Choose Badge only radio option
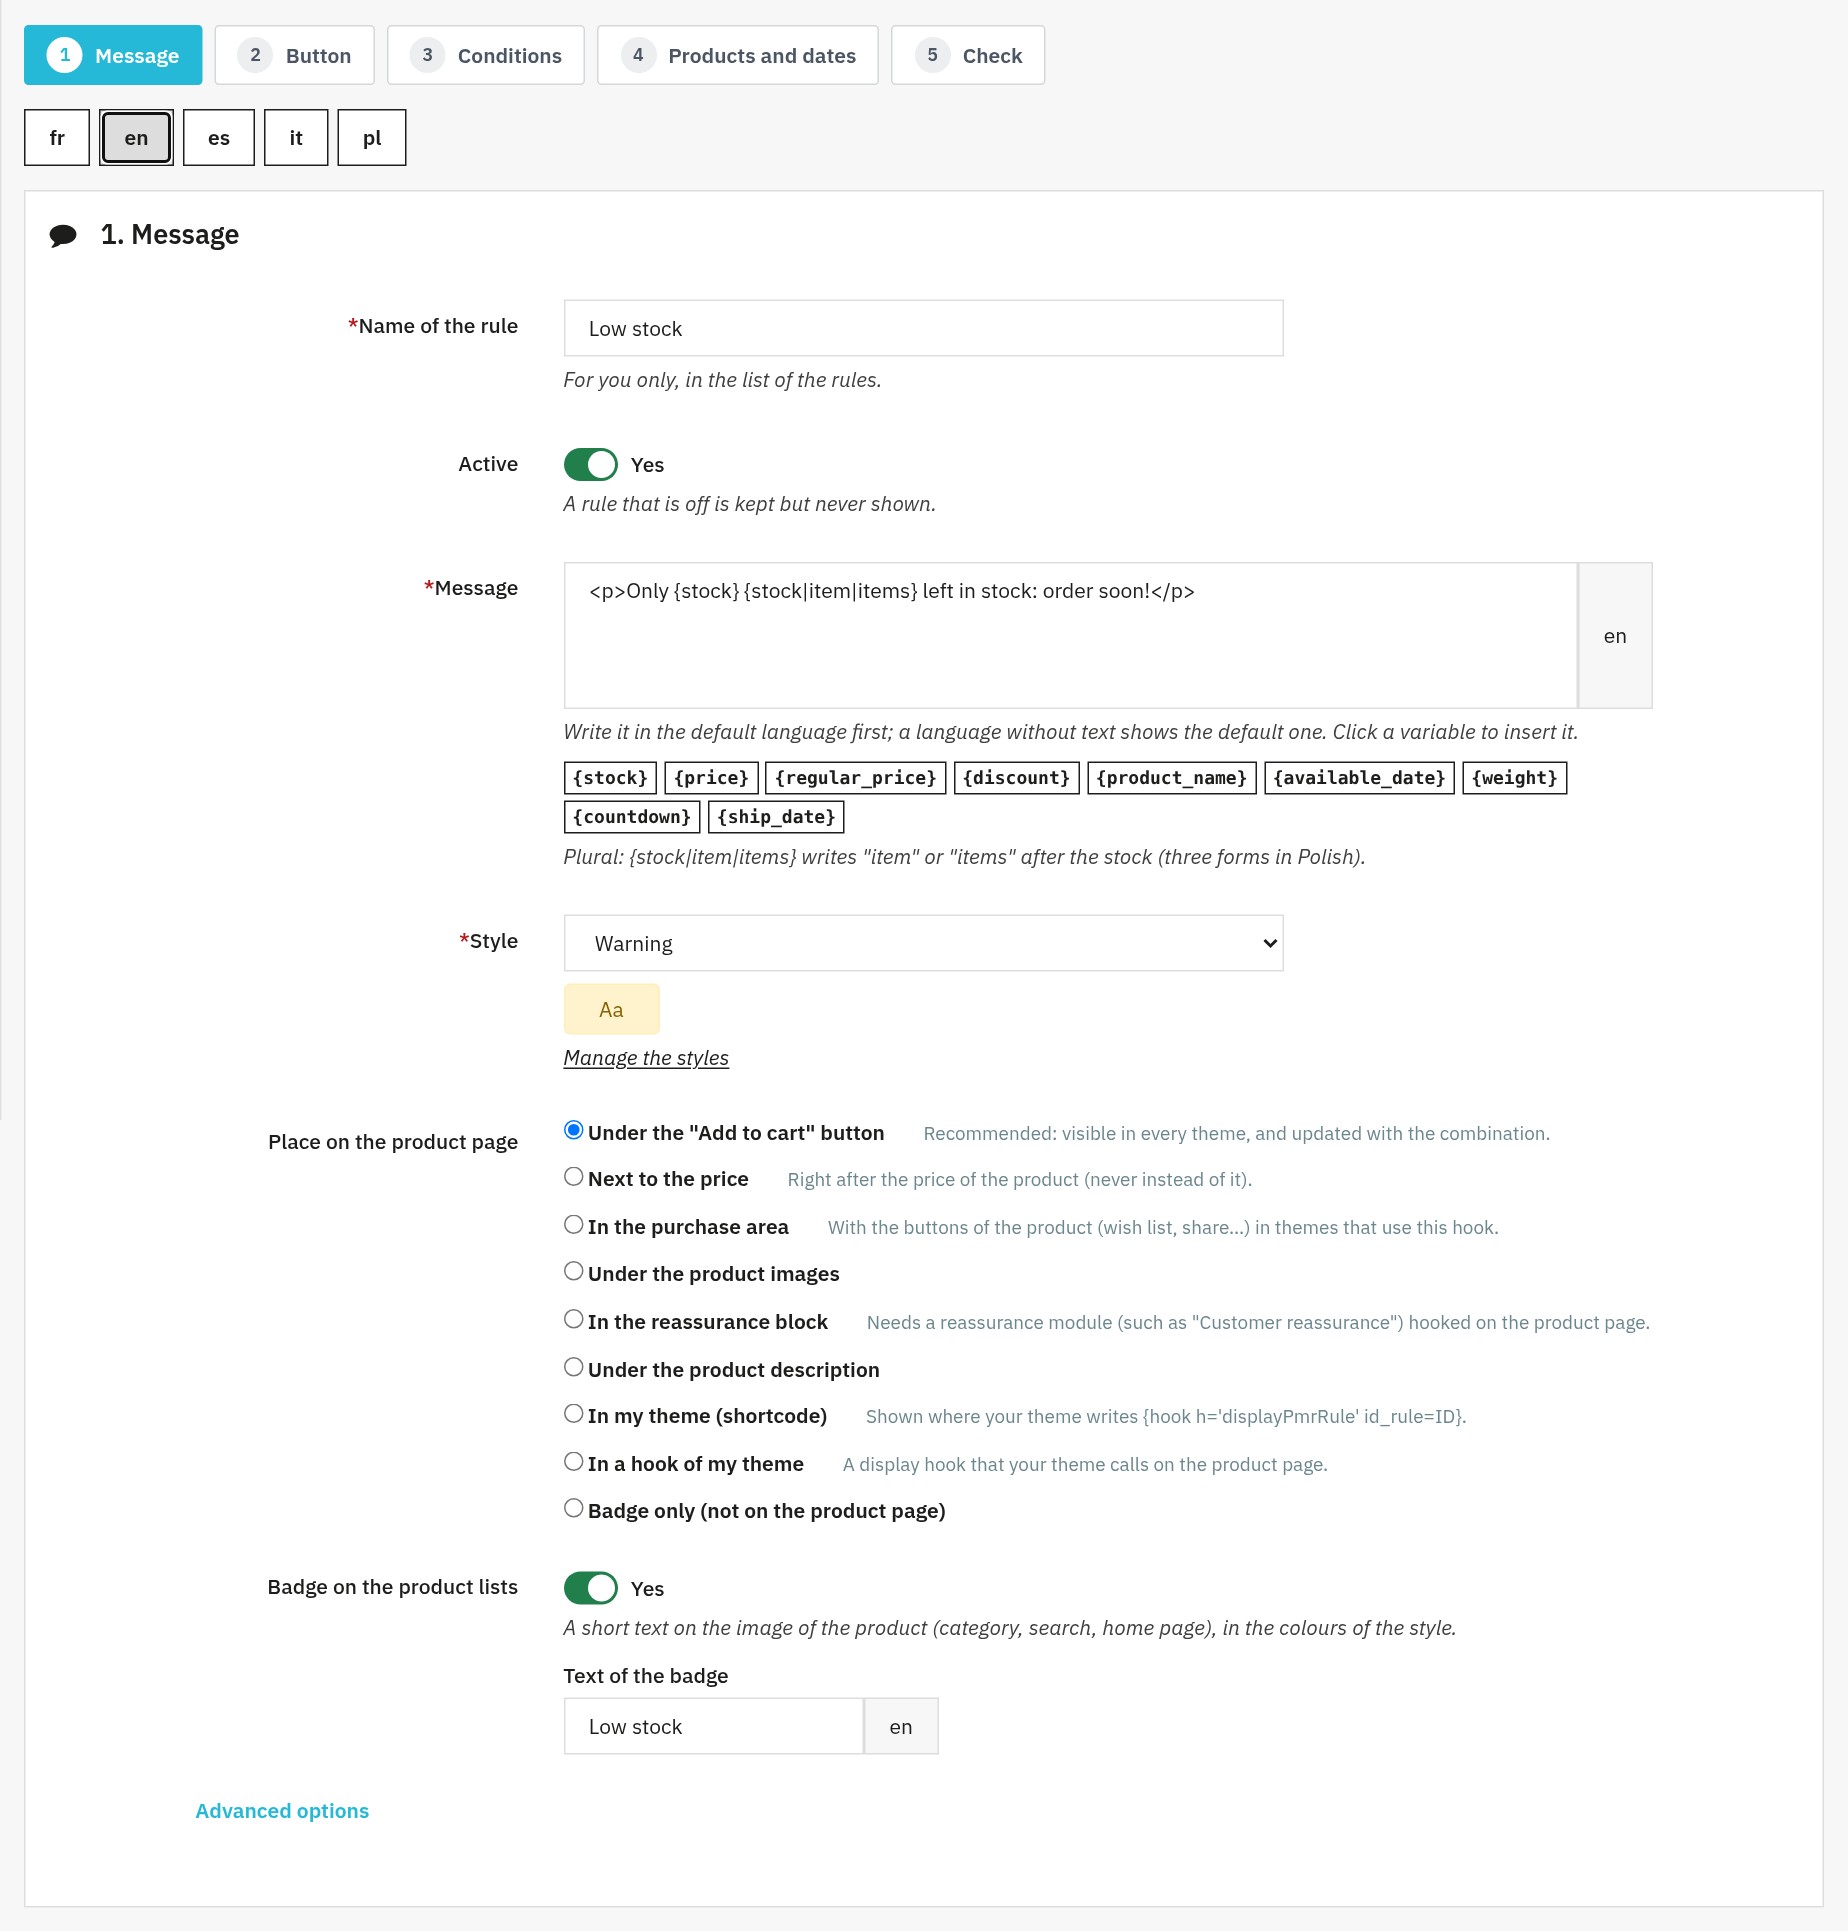Screen dimensions: 1848x1931 tap(574, 1509)
